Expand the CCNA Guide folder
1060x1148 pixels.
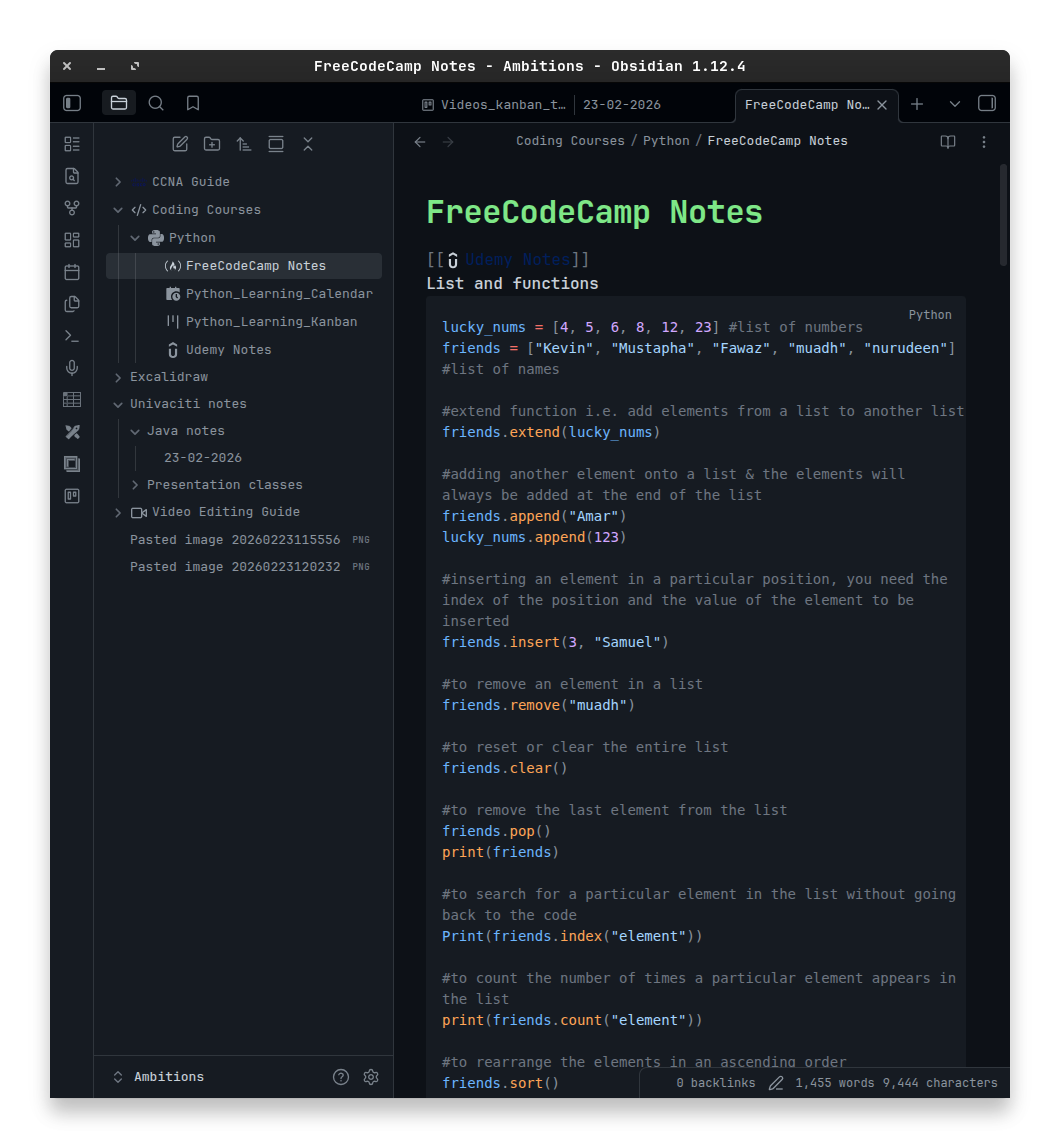tap(117, 181)
